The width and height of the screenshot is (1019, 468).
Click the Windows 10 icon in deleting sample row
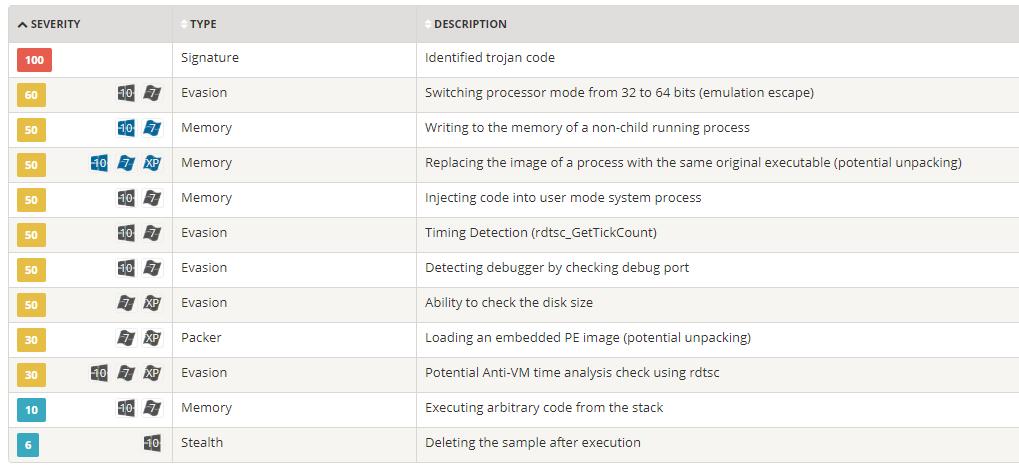tap(152, 443)
